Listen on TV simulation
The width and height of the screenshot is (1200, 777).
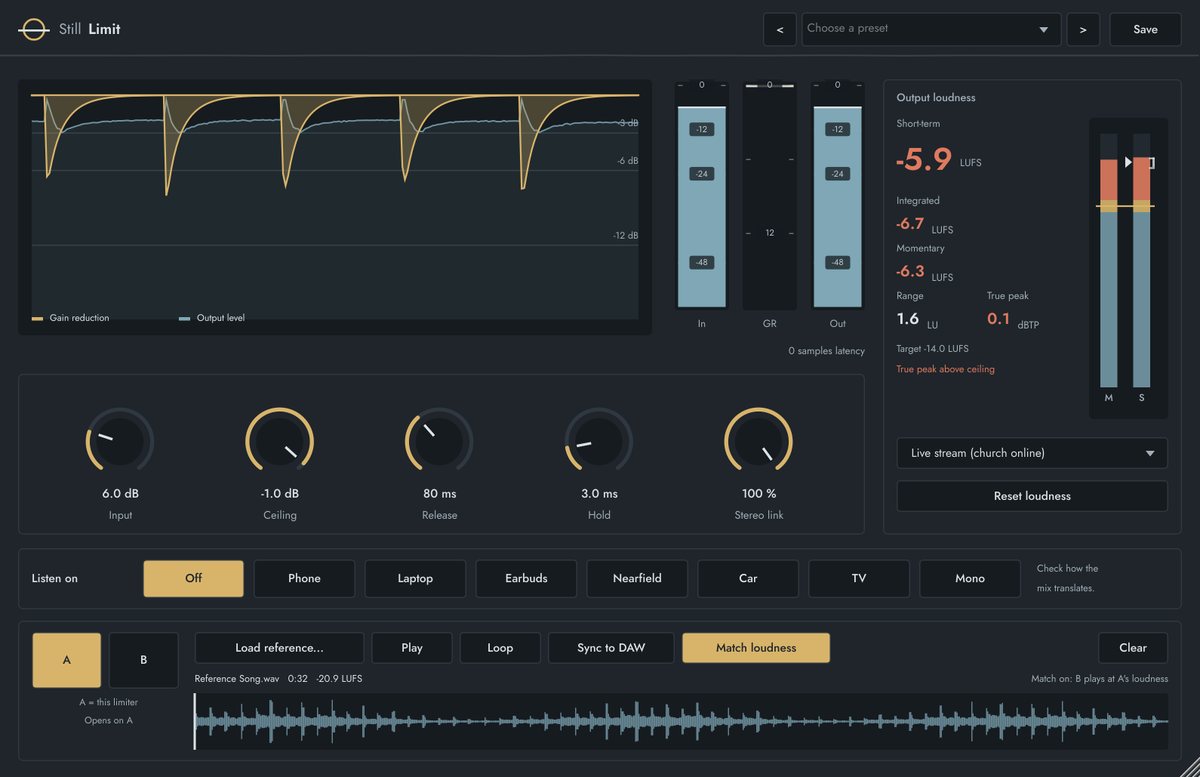click(859, 578)
